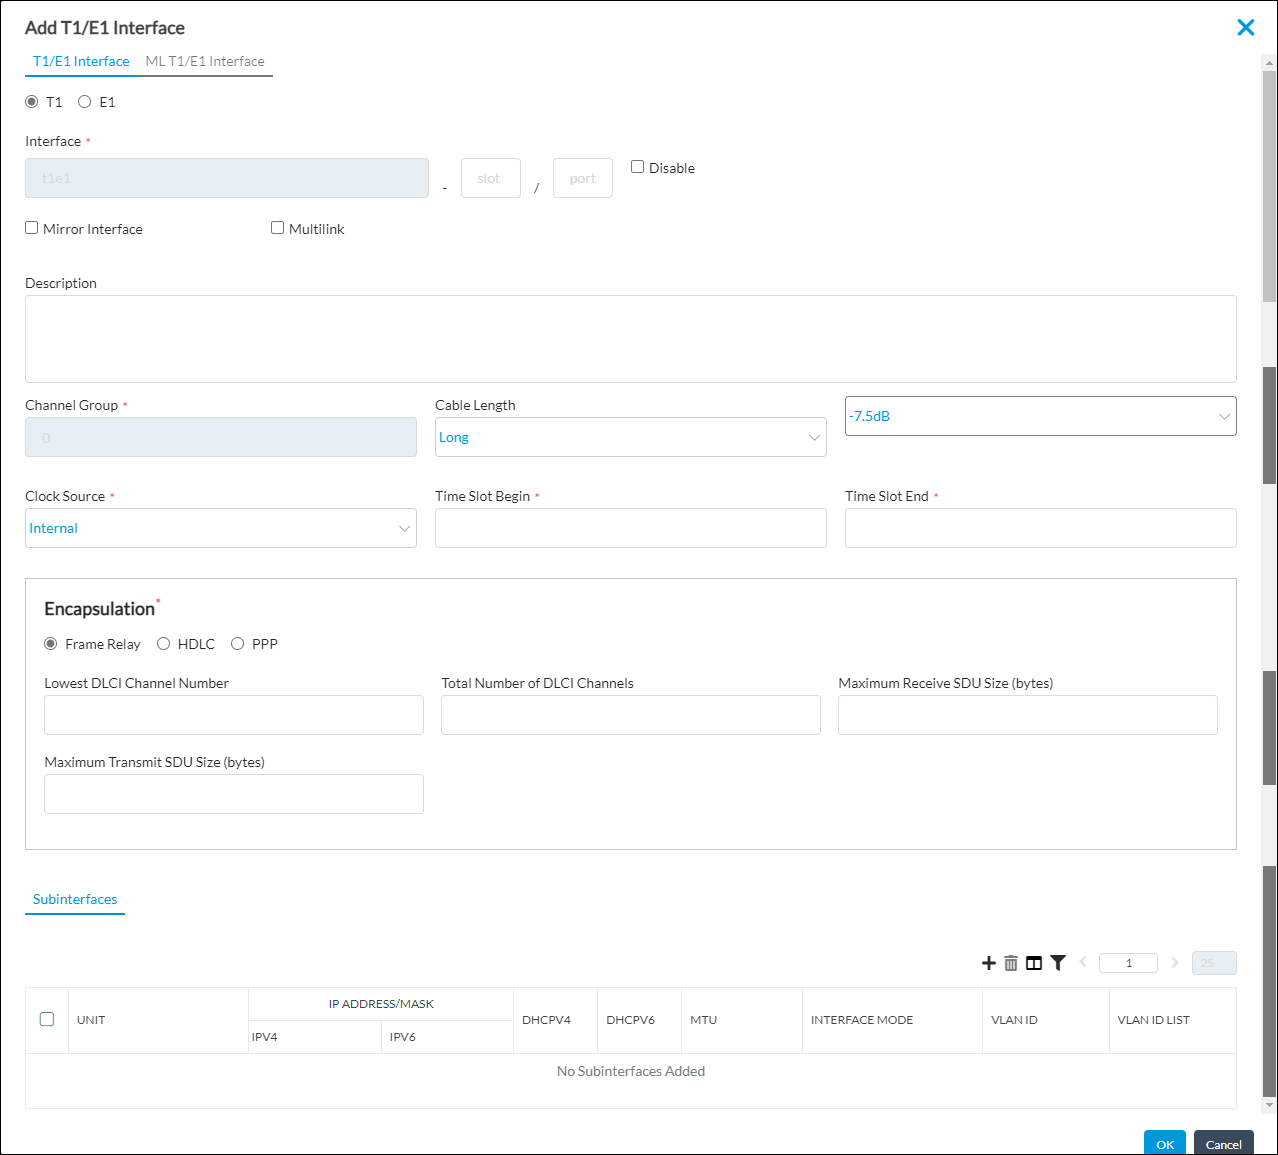Switch to the ML T1/E1 Interface tab

(x=205, y=61)
